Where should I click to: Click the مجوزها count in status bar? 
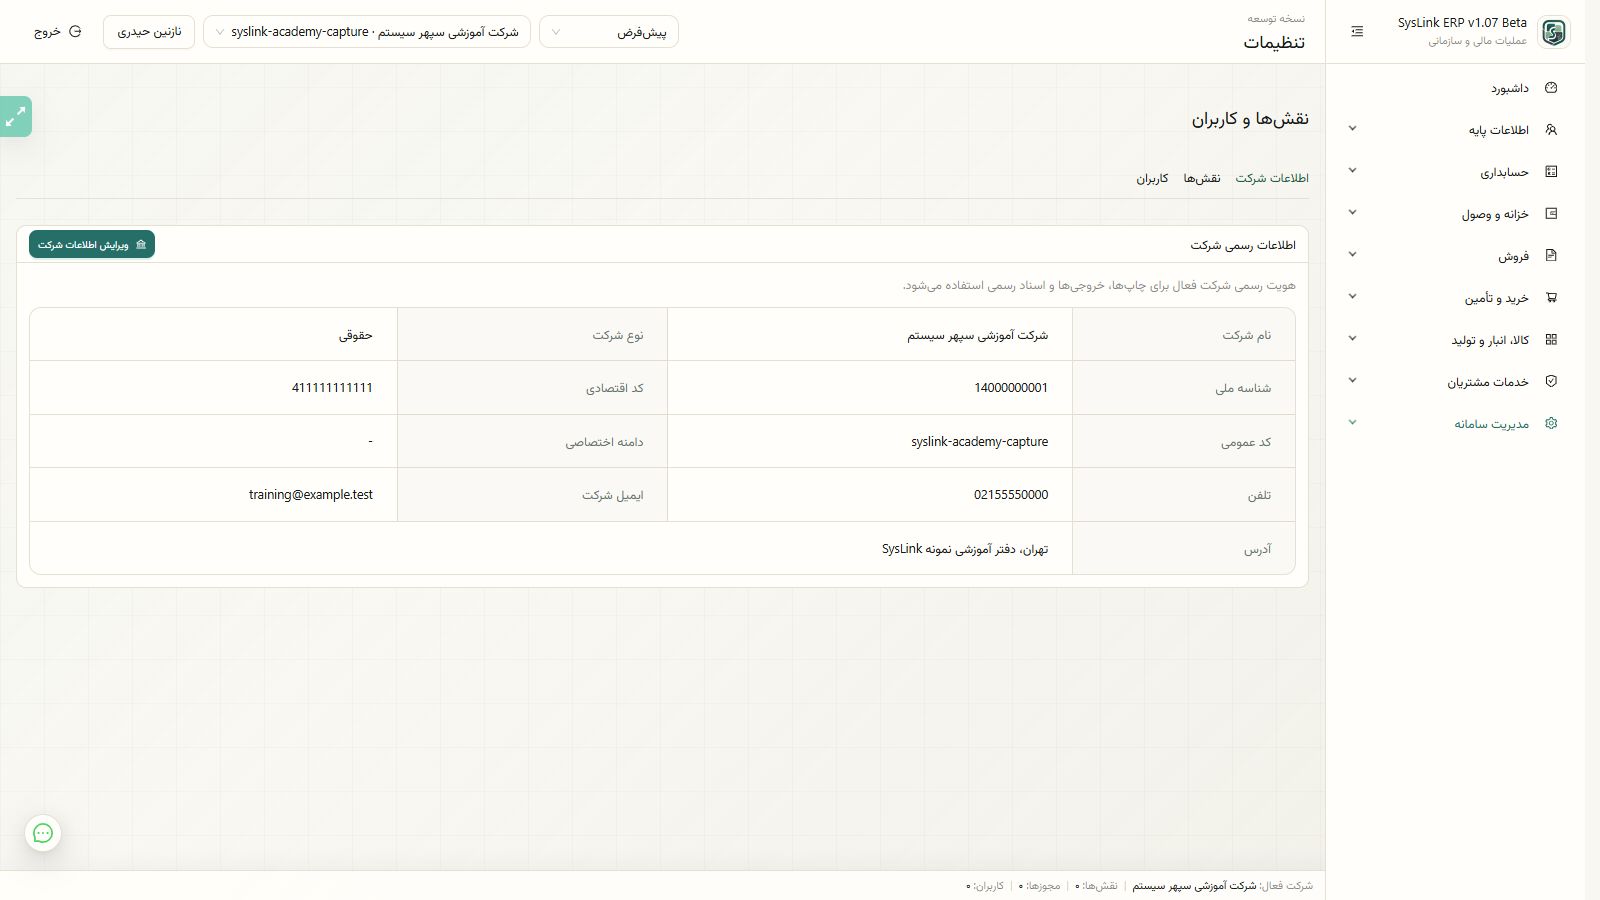pos(1039,886)
